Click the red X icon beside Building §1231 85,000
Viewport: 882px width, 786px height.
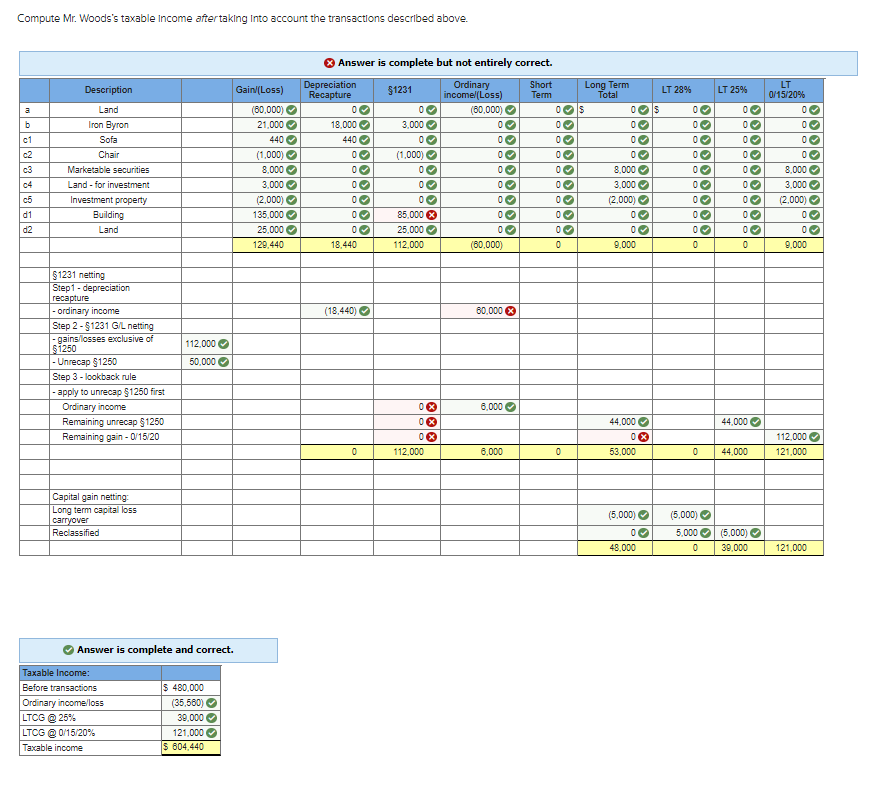coord(431,215)
